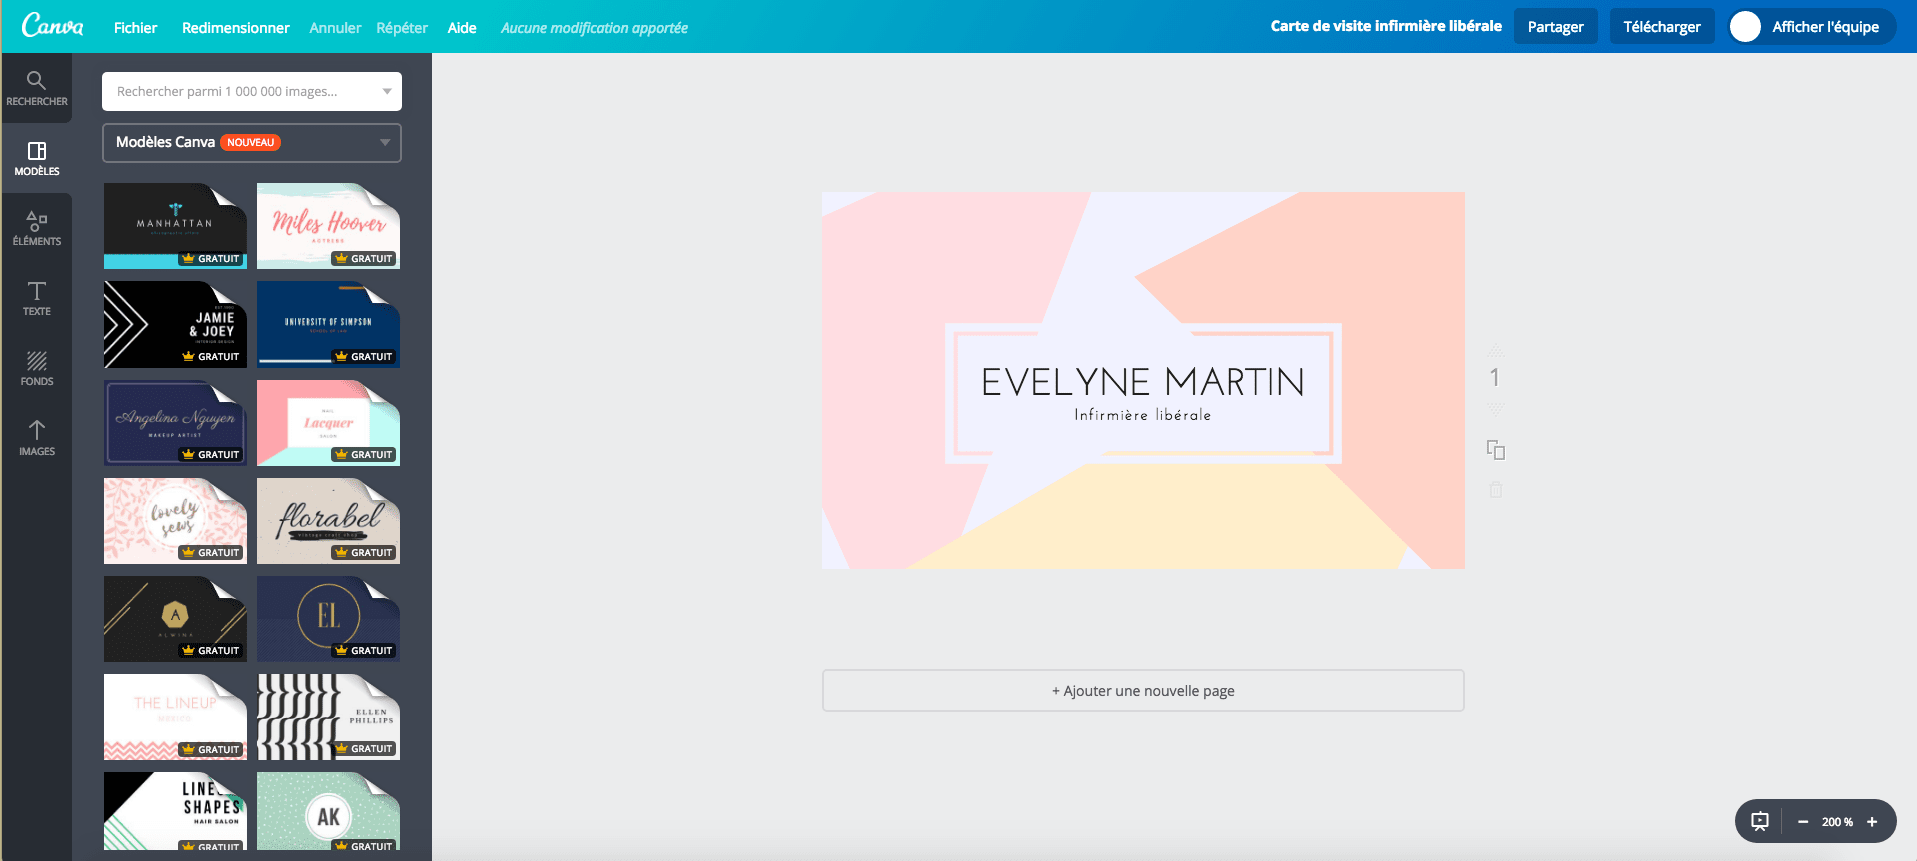1917x861 pixels.
Task: Open the Rechercher search panel
Action: [x=37, y=88]
